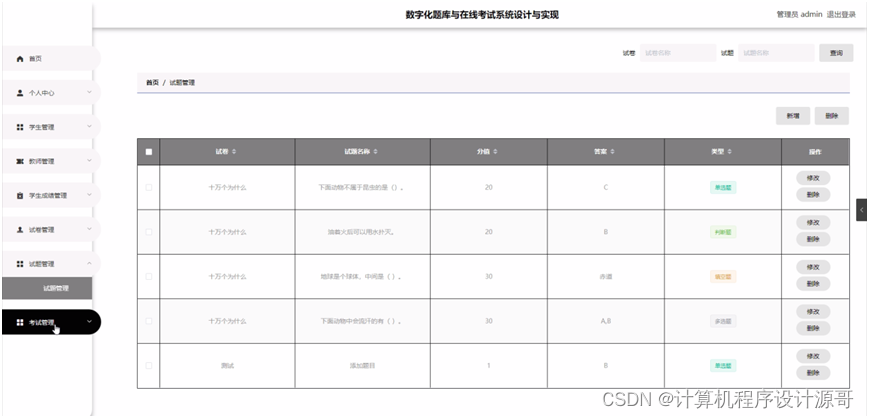Click the answer cell 赤道
Image resolution: width=869 pixels, height=418 pixels.
[x=605, y=277]
